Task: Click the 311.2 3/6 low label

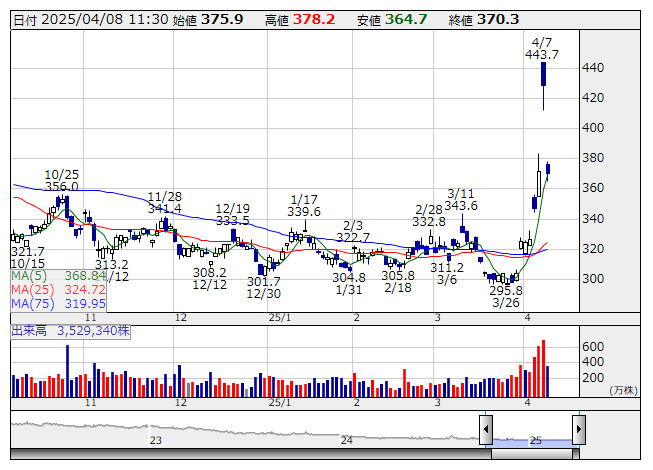Action: pos(447,274)
